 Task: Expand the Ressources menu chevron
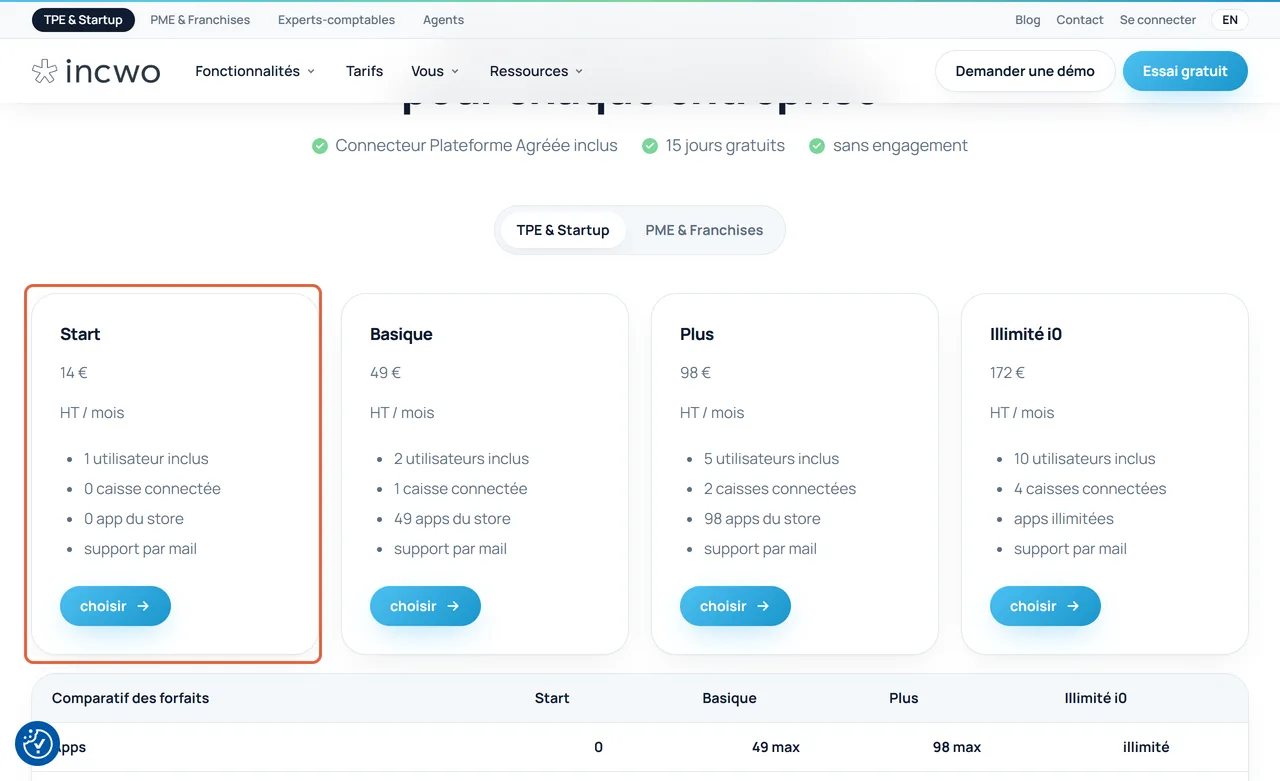tap(579, 71)
